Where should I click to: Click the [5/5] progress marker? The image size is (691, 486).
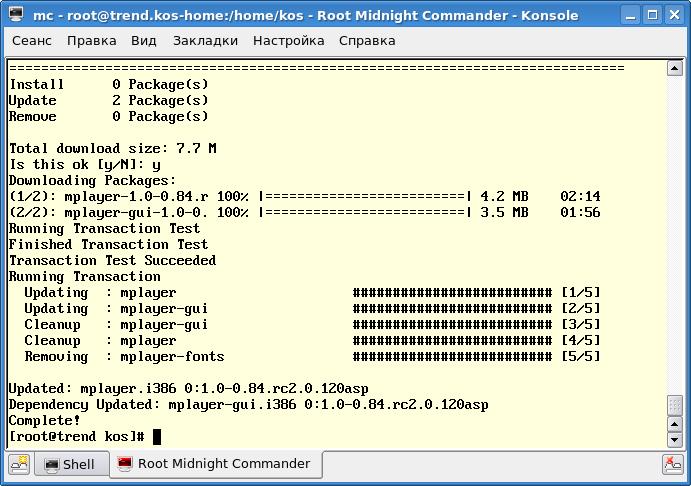[x=581, y=356]
